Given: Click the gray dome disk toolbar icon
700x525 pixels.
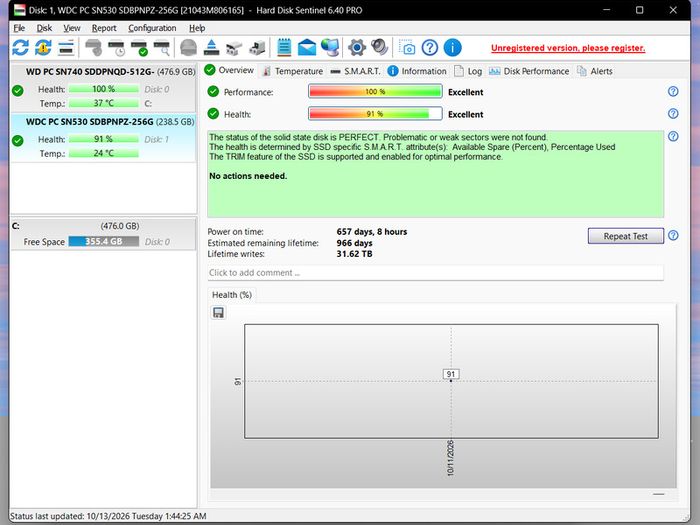Looking at the screenshot, I should (x=188, y=48).
